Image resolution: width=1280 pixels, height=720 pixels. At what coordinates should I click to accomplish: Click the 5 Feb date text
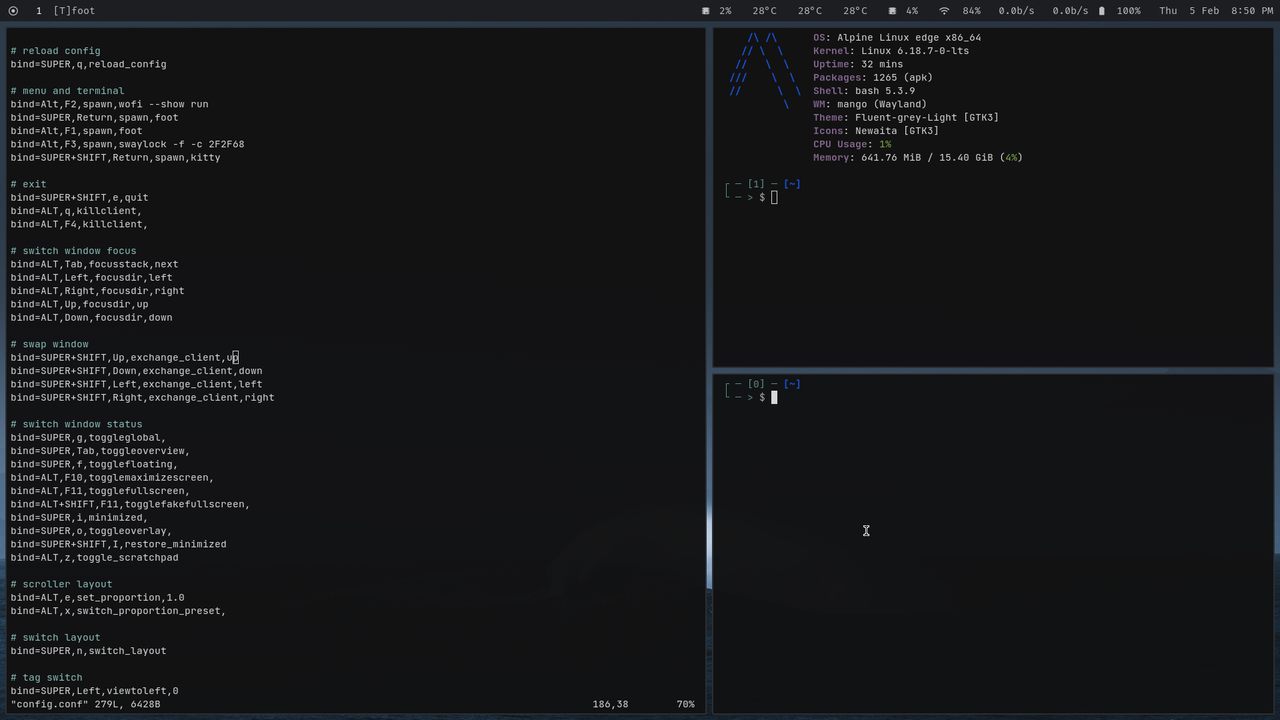[x=1204, y=11]
